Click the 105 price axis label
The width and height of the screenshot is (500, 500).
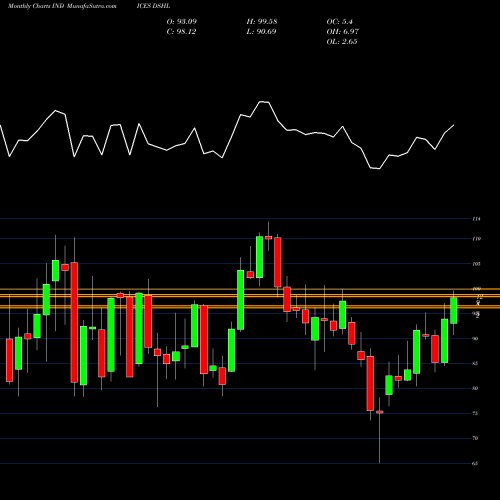(476, 264)
